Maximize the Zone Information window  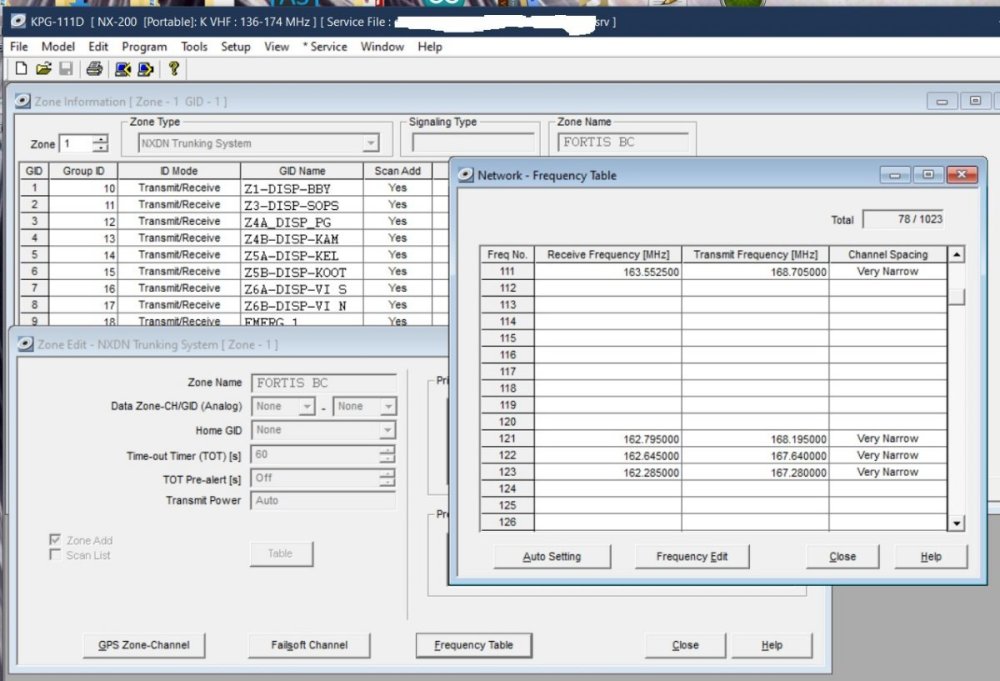coord(975,101)
